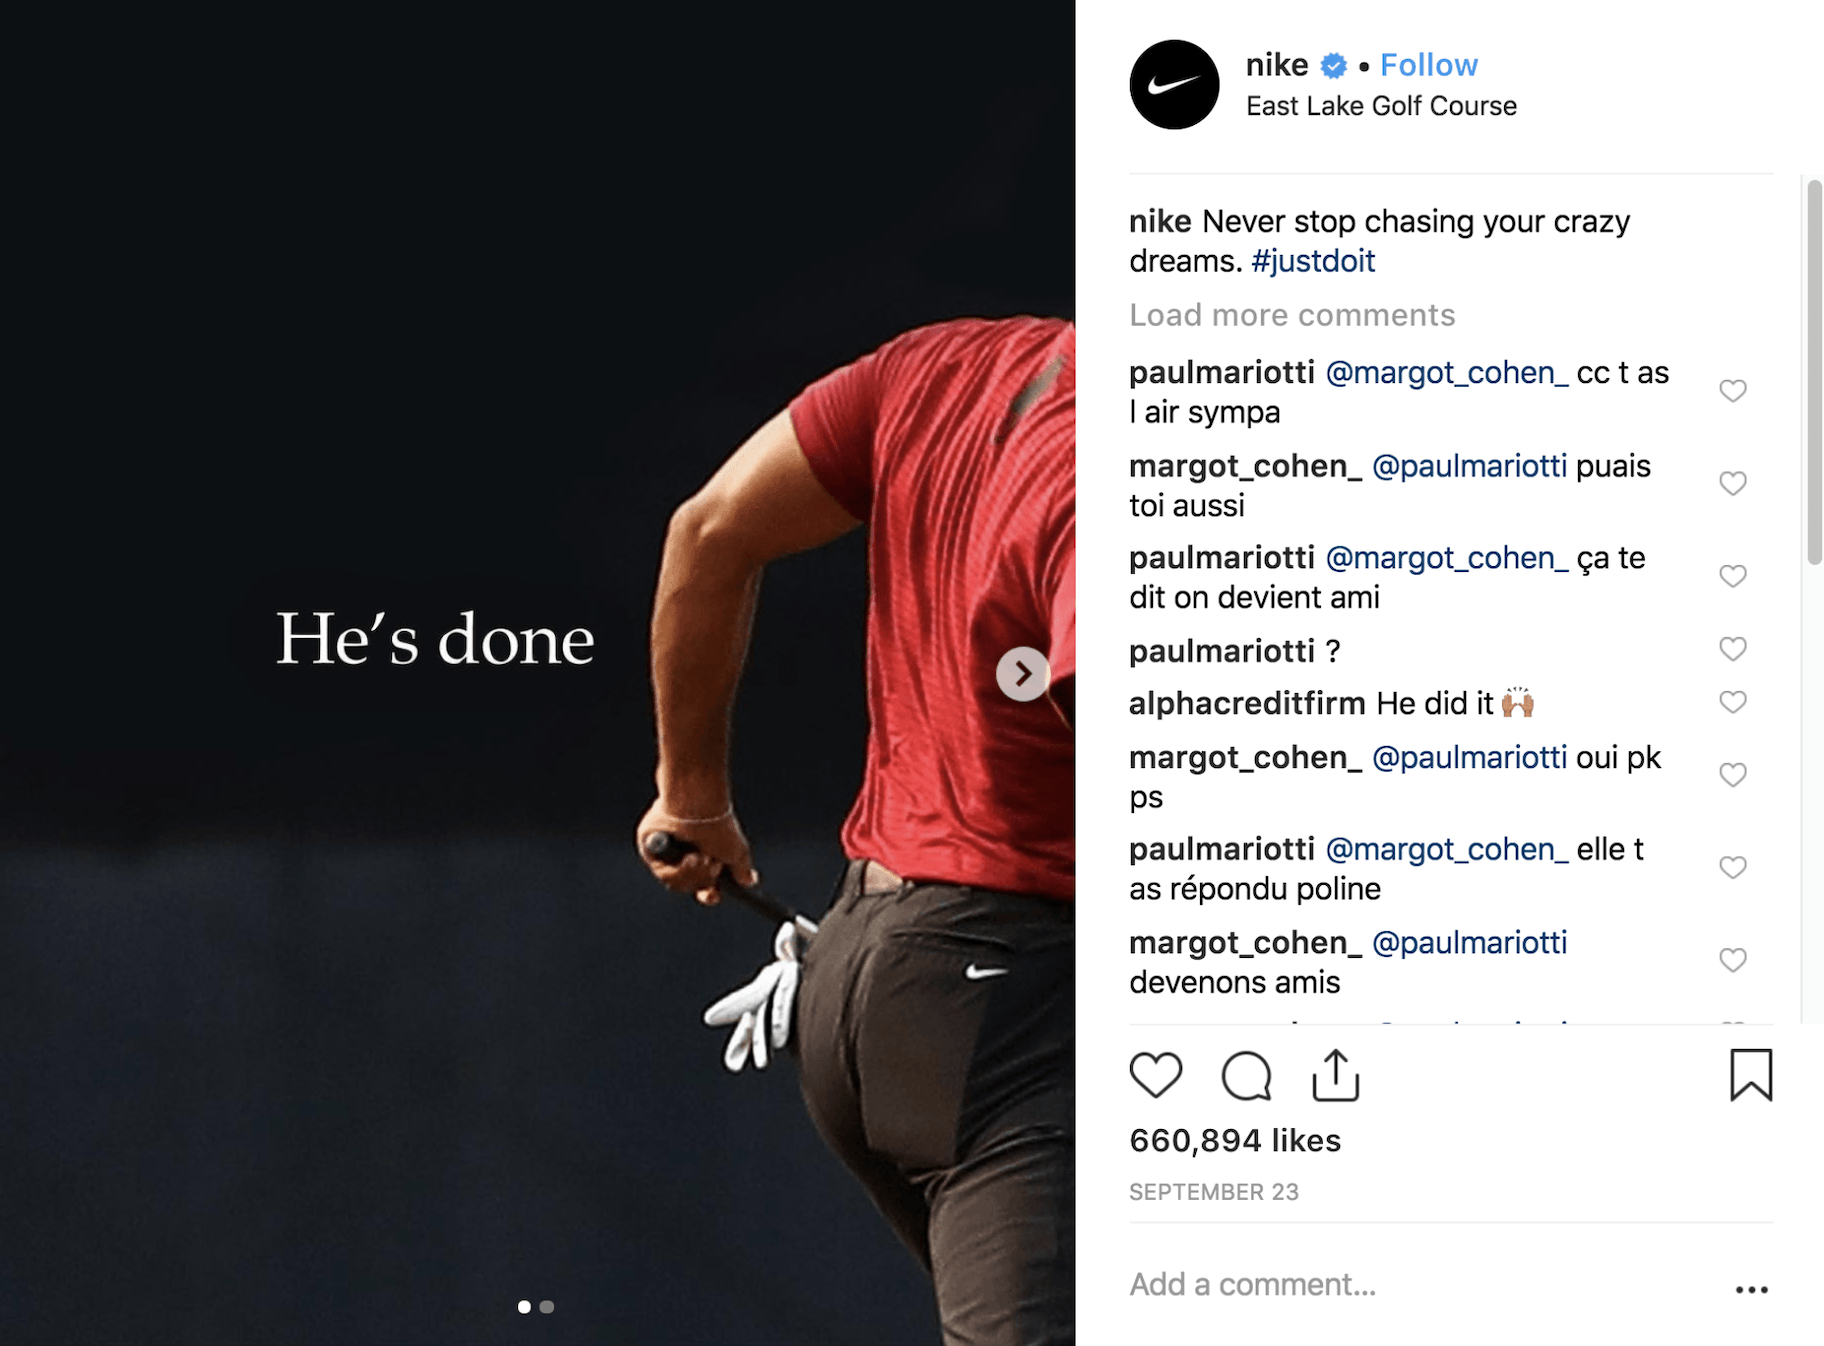
Task: Open the East Lake Golf Course location
Action: (1381, 106)
